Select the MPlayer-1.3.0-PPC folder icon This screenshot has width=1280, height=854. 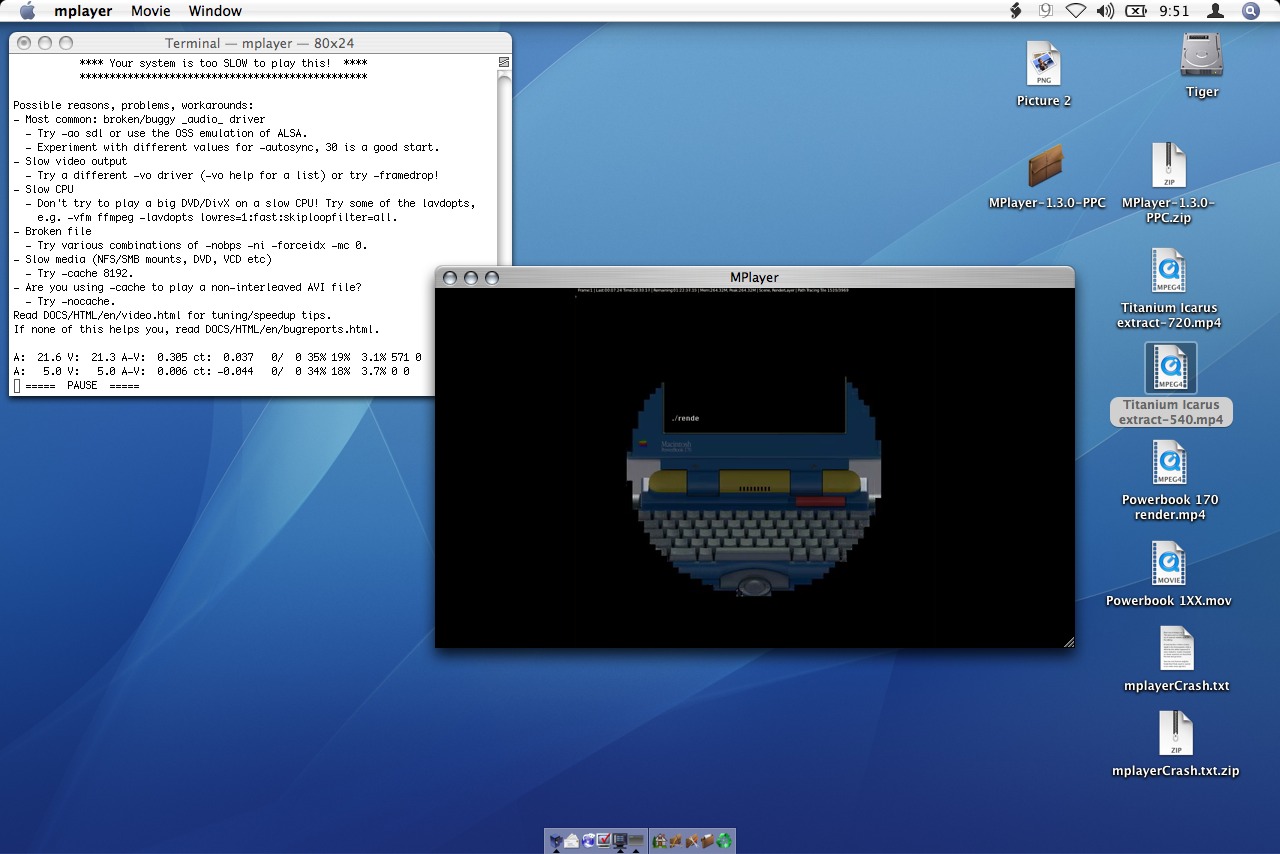(1046, 166)
